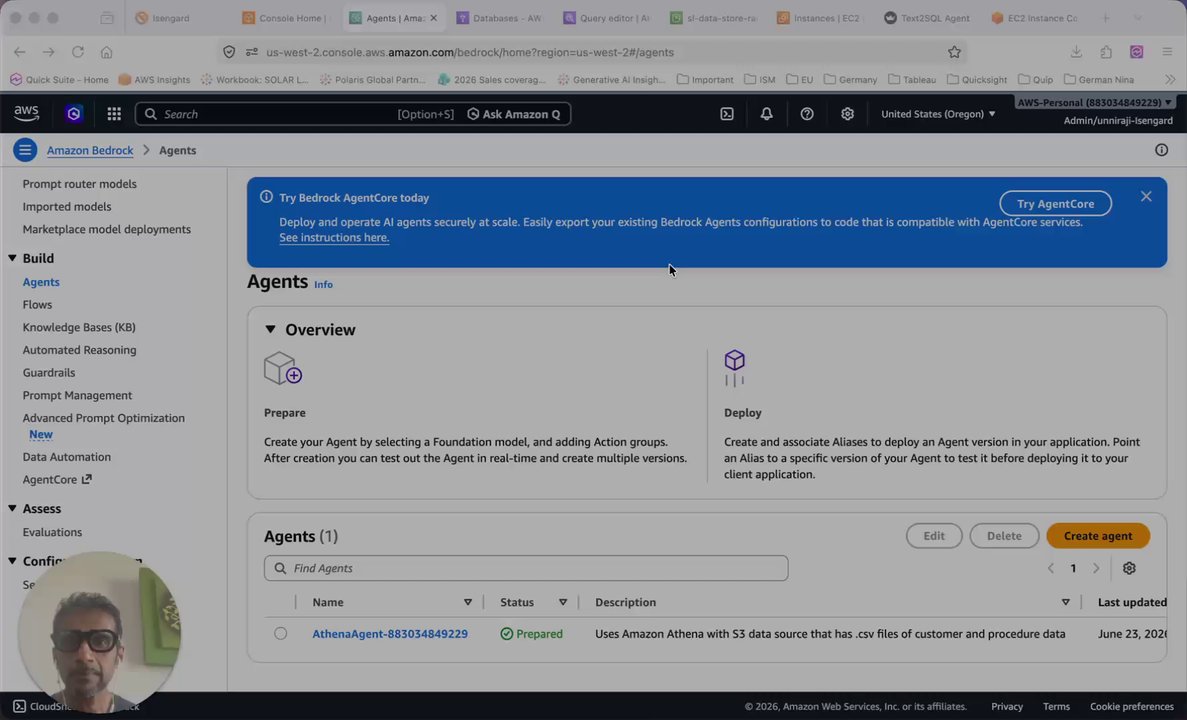Collapse the Build navigation section

point(12,258)
